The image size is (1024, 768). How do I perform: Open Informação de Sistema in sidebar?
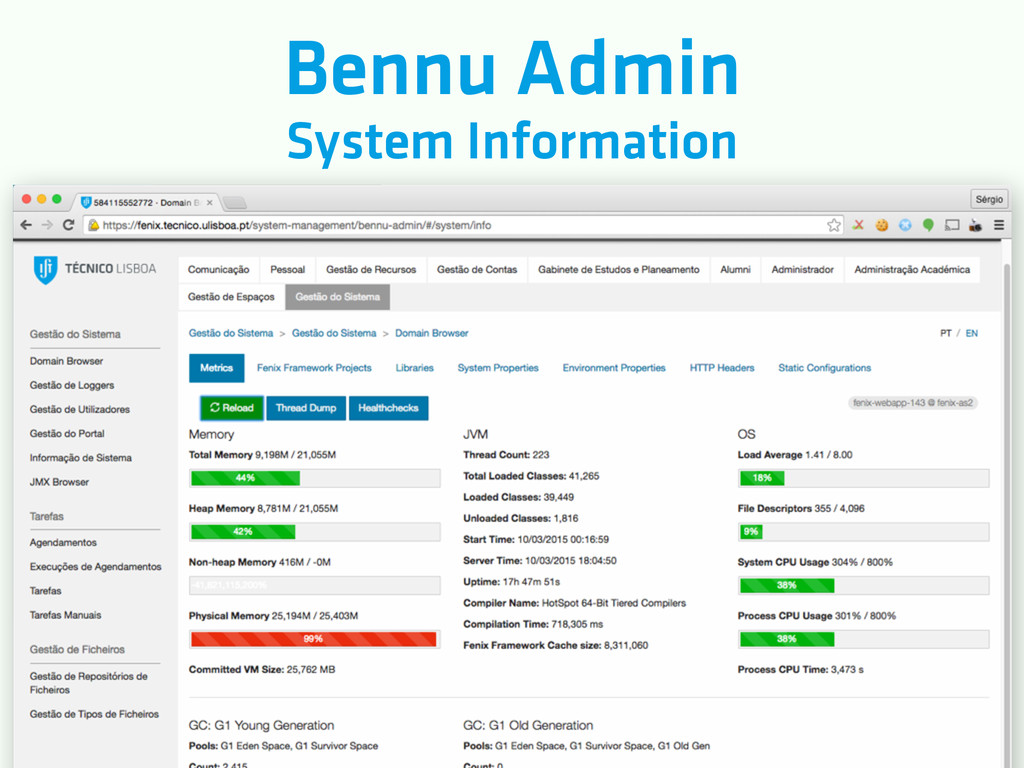pyautogui.click(x=81, y=458)
